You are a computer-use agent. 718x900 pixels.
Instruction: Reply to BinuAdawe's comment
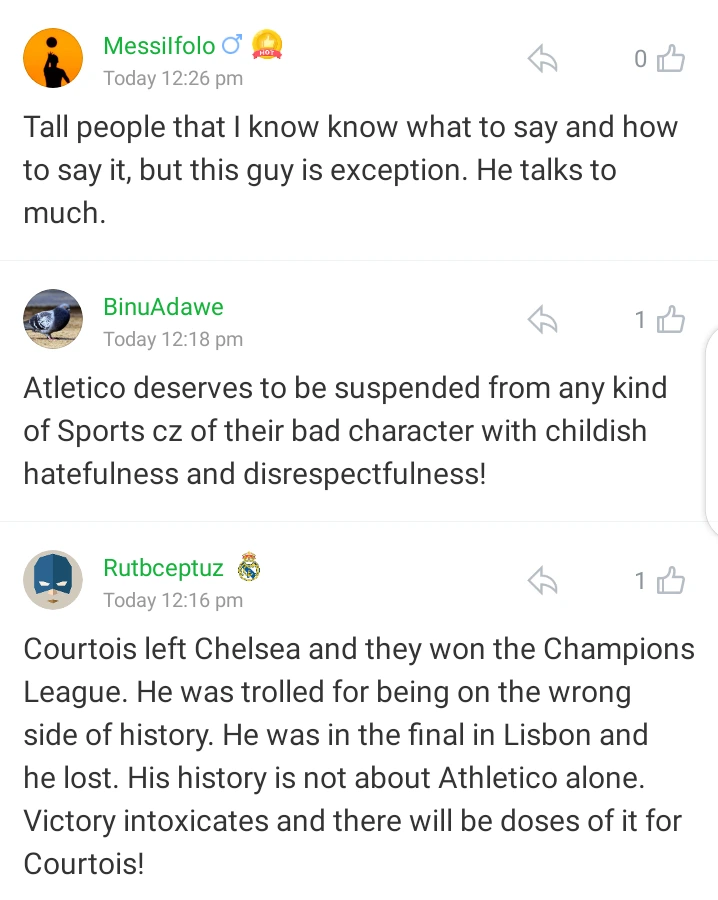[x=542, y=320]
